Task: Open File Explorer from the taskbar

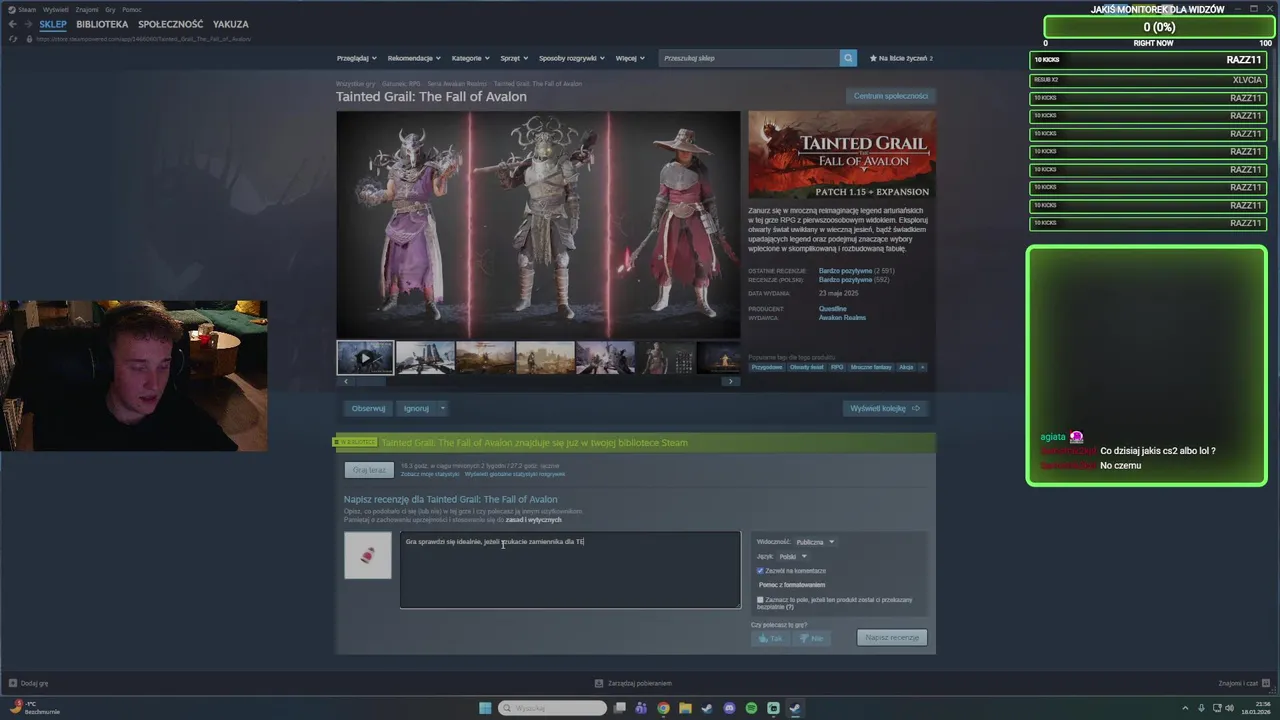Action: click(685, 708)
